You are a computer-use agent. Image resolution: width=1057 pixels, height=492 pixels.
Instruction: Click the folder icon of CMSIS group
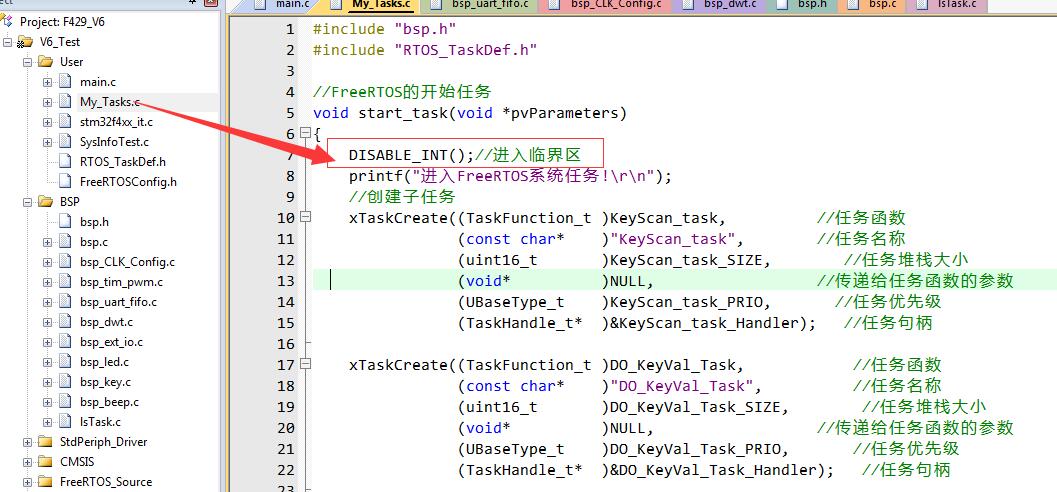tap(45, 462)
